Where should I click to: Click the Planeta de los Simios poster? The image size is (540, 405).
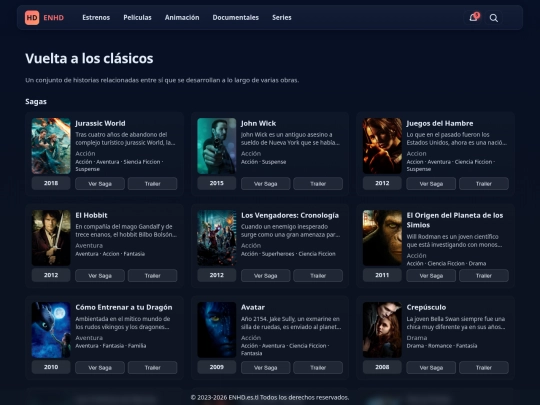[382, 238]
